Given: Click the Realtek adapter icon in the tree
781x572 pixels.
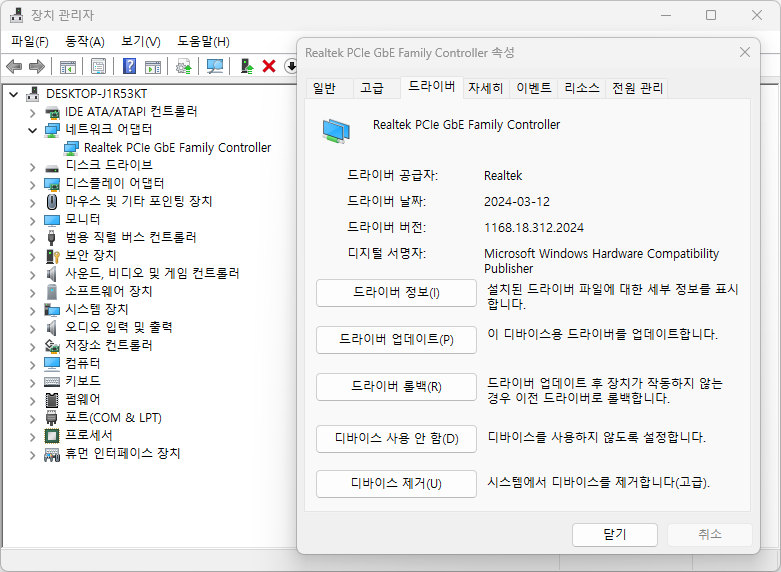Looking at the screenshot, I should click(x=71, y=148).
